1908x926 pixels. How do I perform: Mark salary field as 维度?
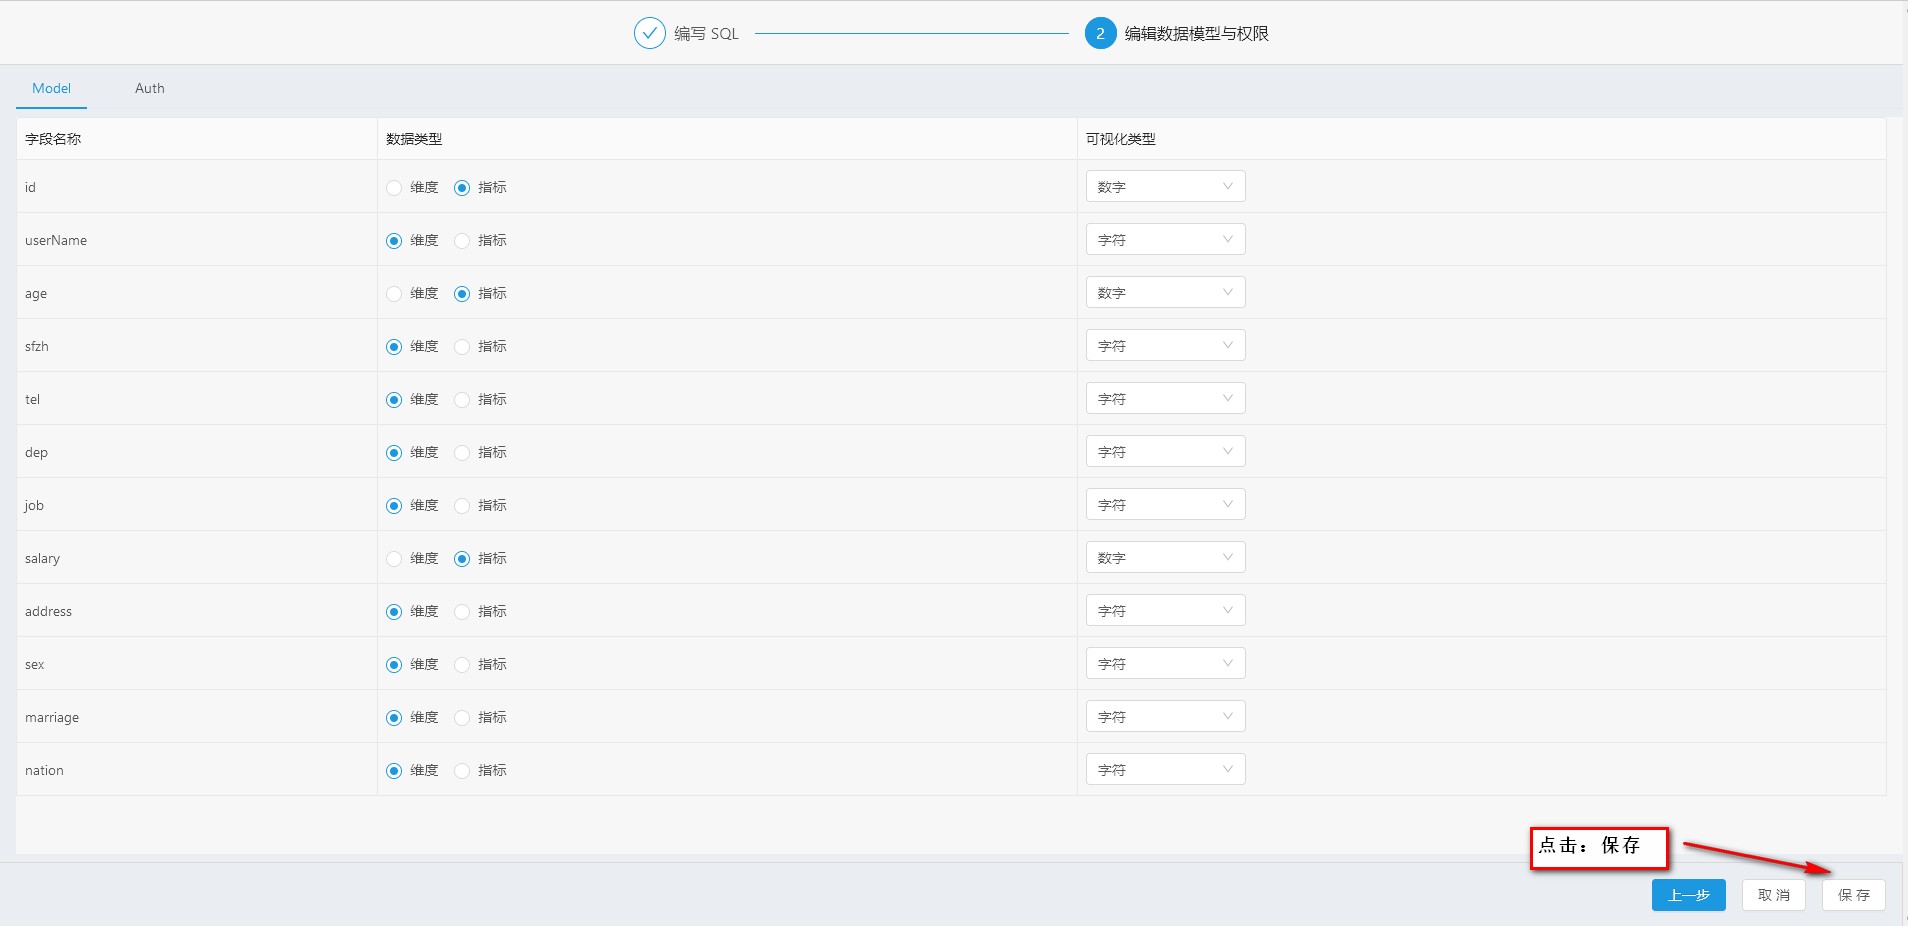394,559
